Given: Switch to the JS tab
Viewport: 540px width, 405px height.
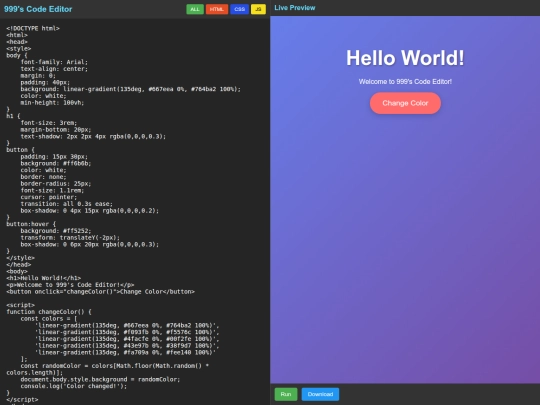Looking at the screenshot, I should [x=258, y=9].
